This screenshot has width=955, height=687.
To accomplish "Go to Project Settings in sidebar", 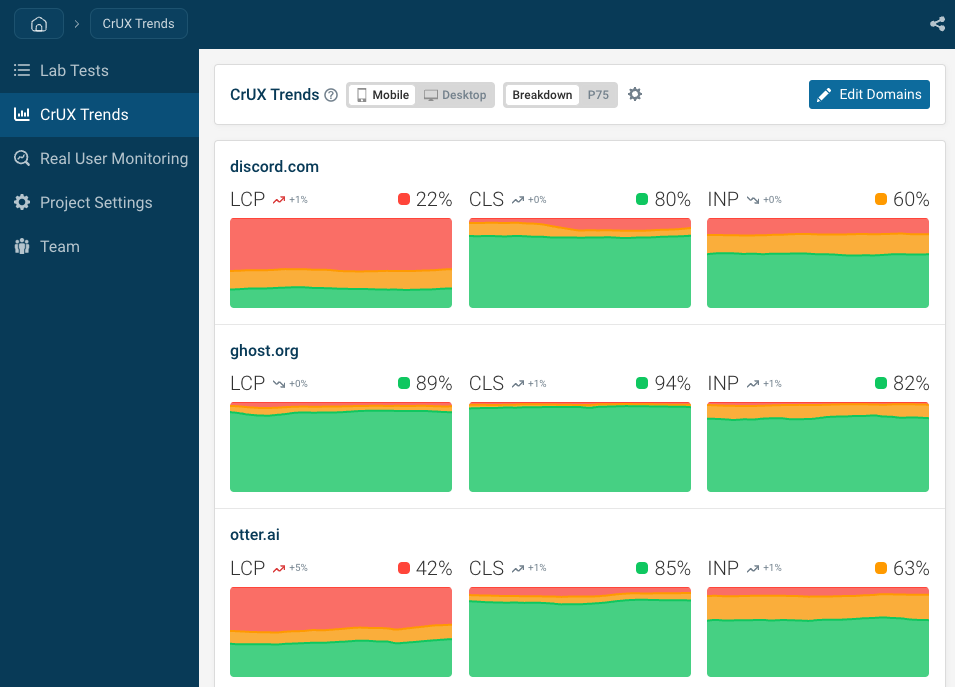I will (x=99, y=202).
